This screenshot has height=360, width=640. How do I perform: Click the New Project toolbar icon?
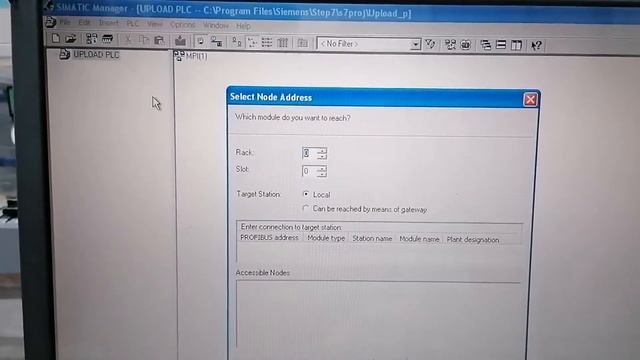tap(56, 38)
